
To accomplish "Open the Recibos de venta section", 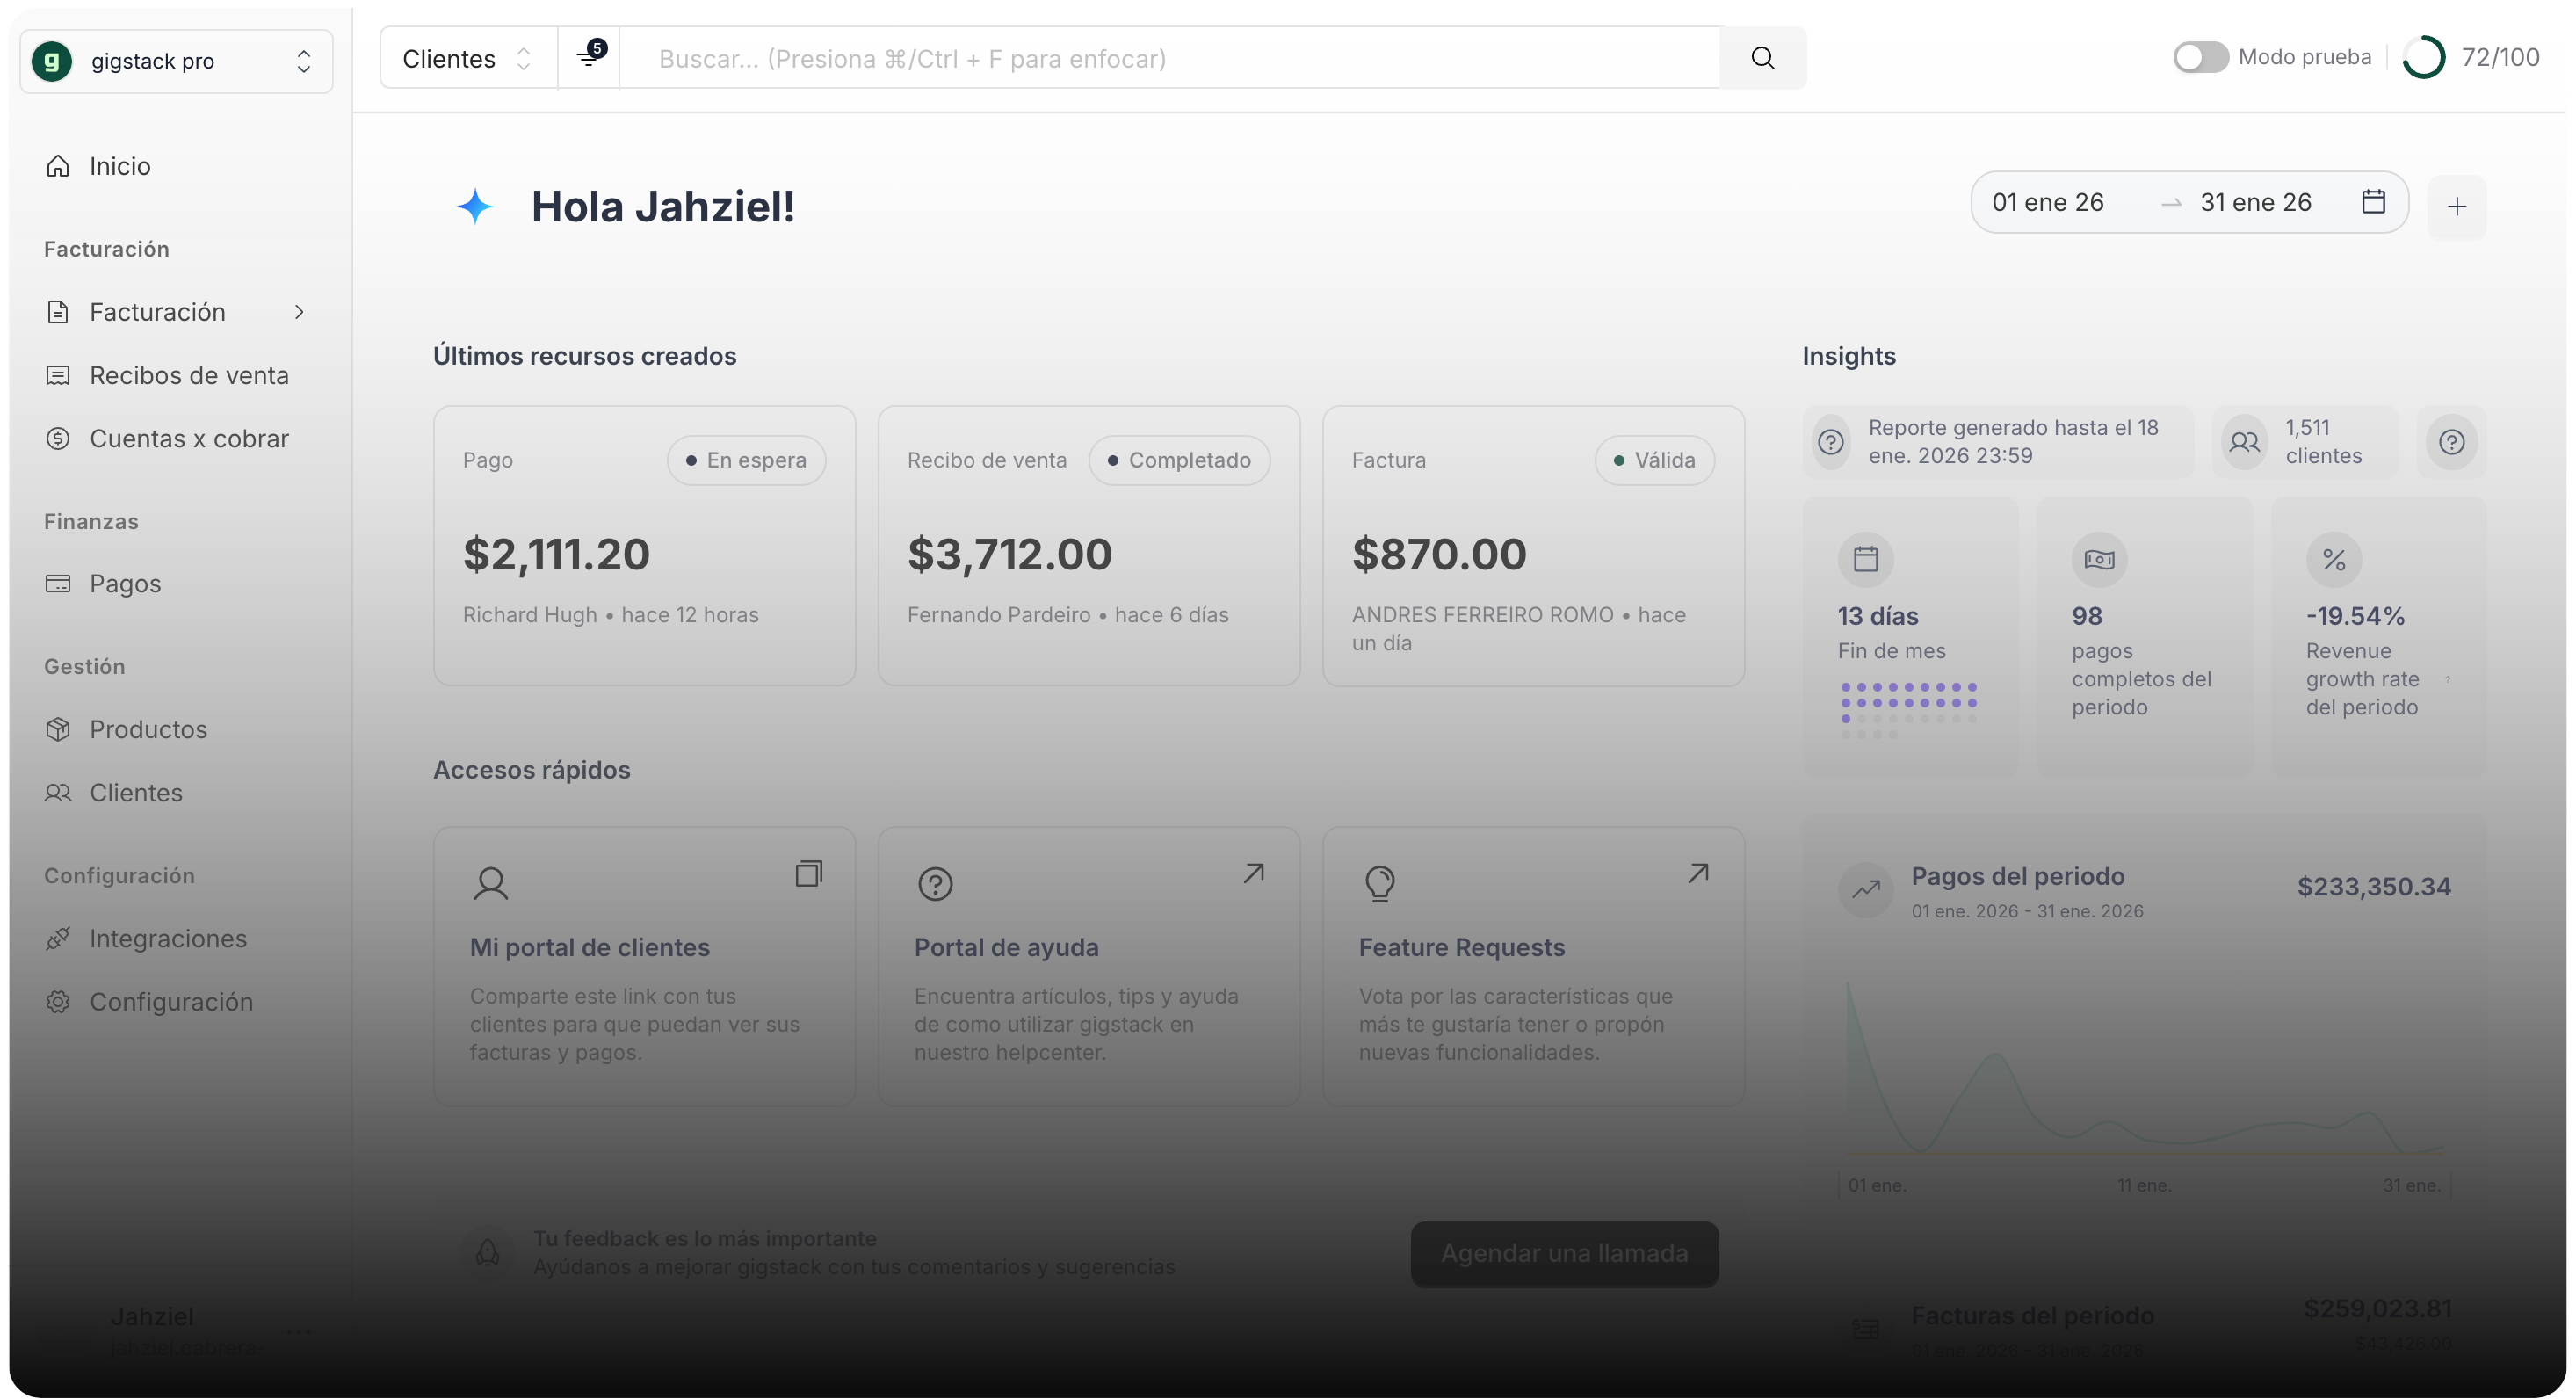I will (x=189, y=375).
